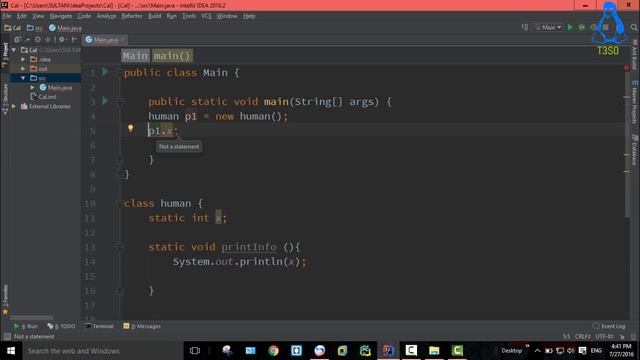
Task: Toggle Ant Build side tab
Action: click(635, 55)
